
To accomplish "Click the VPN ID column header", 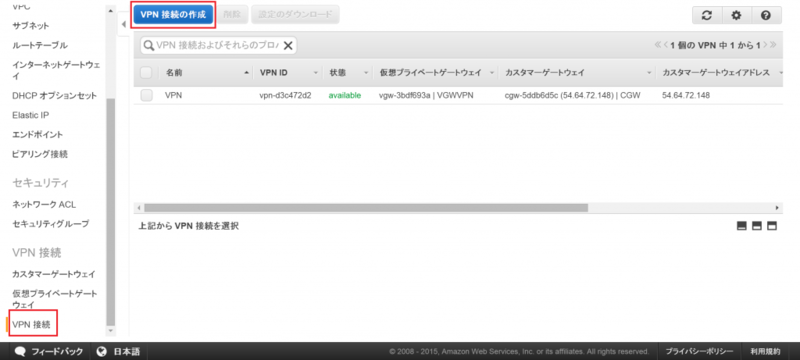I will tap(273, 73).
